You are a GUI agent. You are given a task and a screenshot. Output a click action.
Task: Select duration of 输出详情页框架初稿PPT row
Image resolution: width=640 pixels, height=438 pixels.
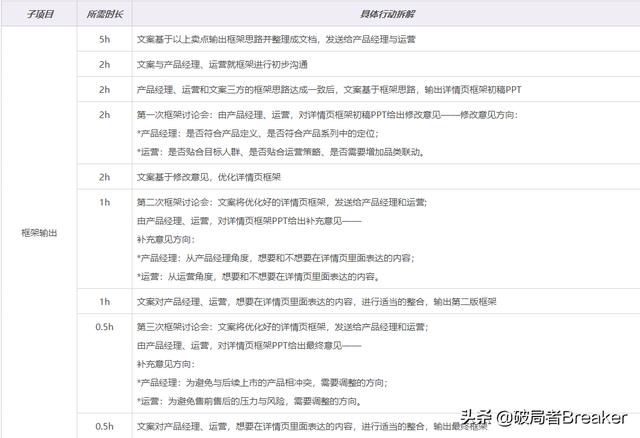[x=104, y=89]
